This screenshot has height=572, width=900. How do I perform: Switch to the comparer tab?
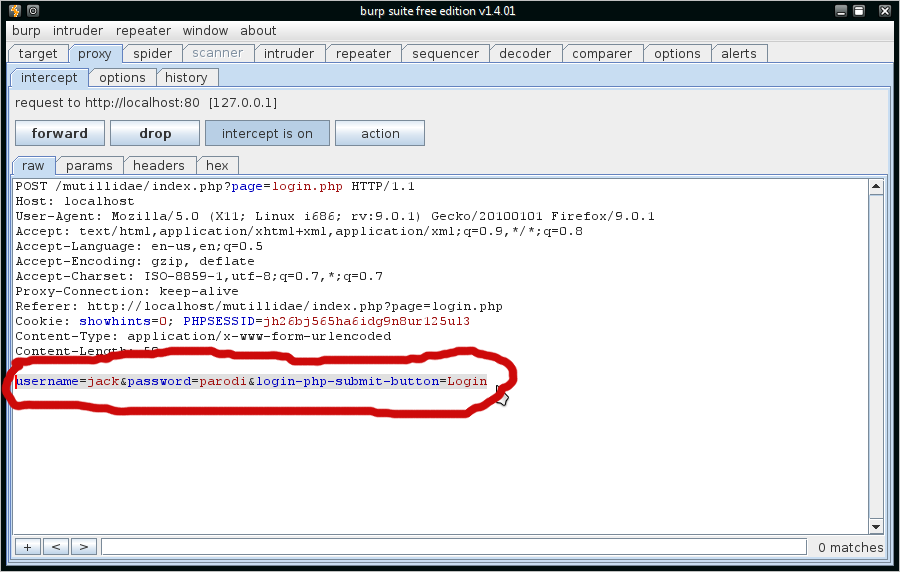(x=602, y=53)
